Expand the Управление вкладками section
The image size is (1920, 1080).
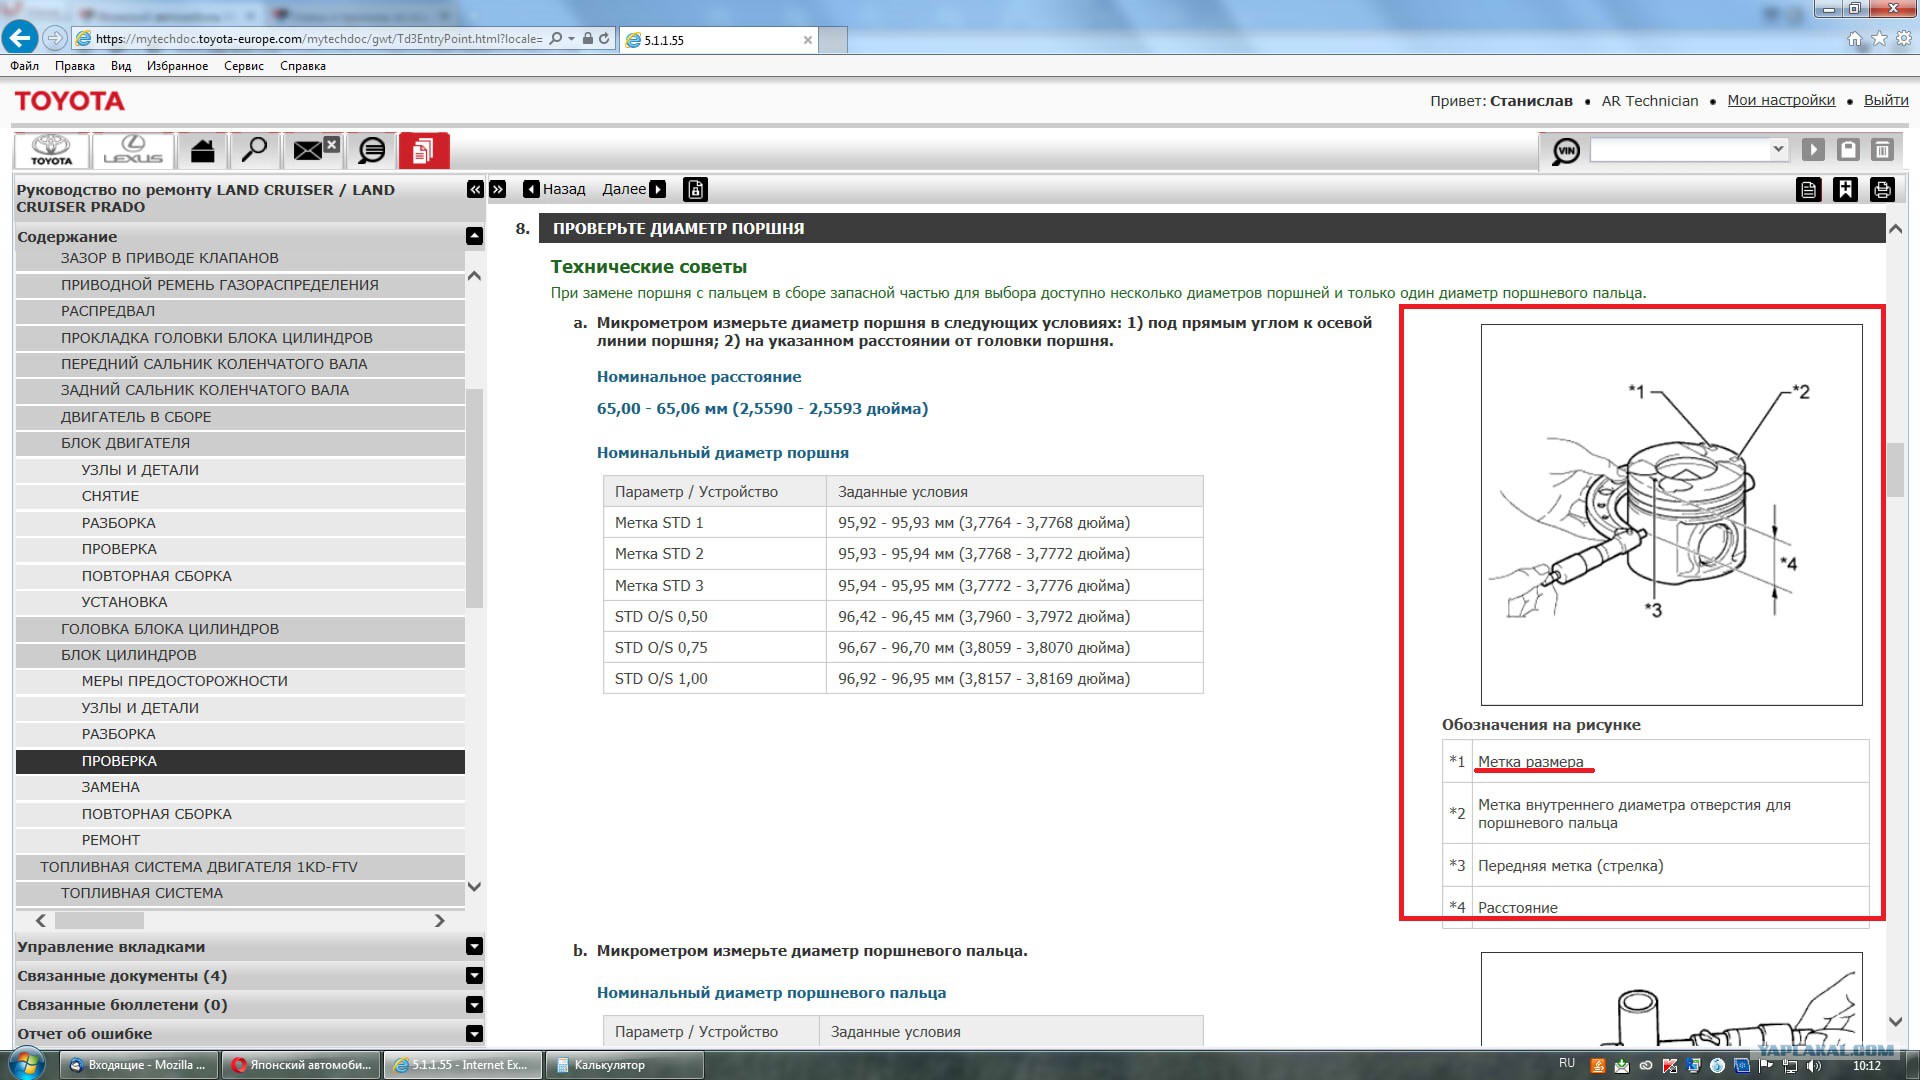coord(474,946)
